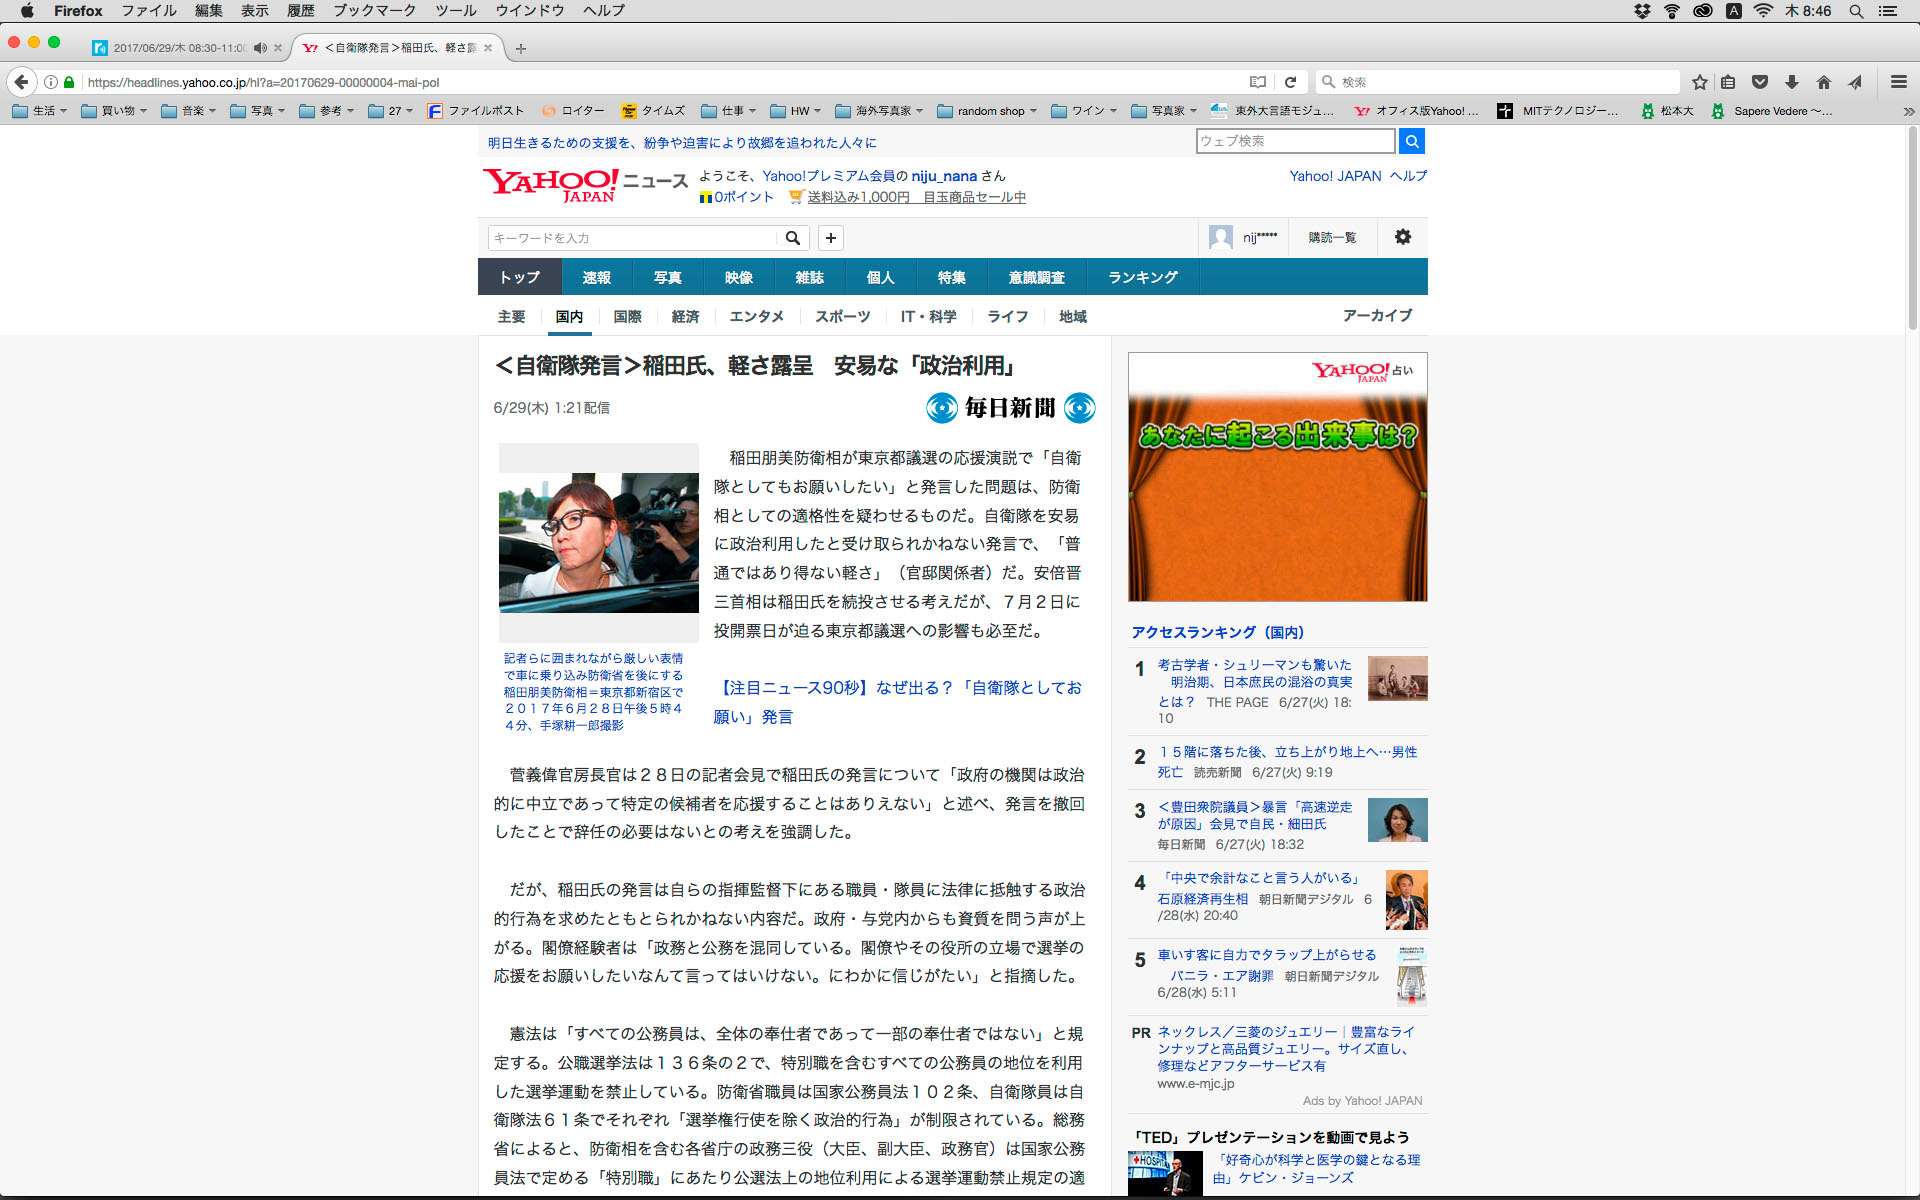Screen dimensions: 1920x1200
Task: Toggle reader view icon in address bar
Action: click(x=1258, y=82)
